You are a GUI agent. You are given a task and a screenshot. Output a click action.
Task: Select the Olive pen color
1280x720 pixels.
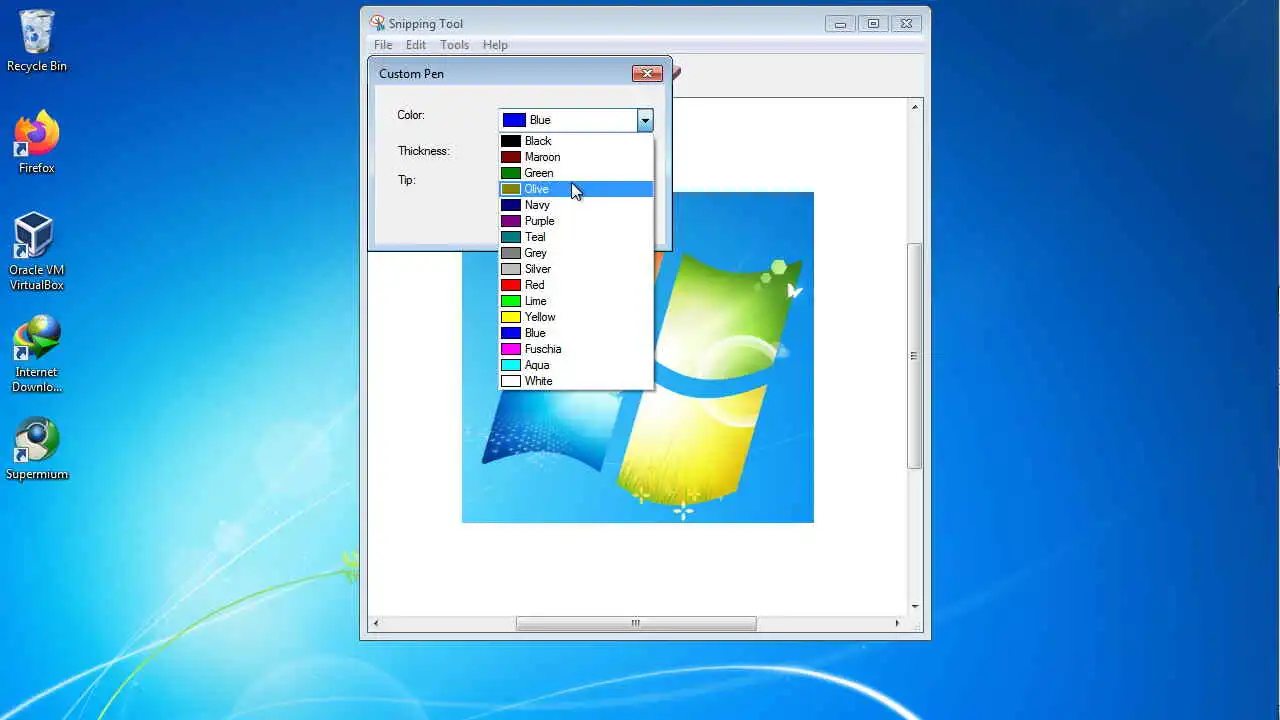coord(576,189)
